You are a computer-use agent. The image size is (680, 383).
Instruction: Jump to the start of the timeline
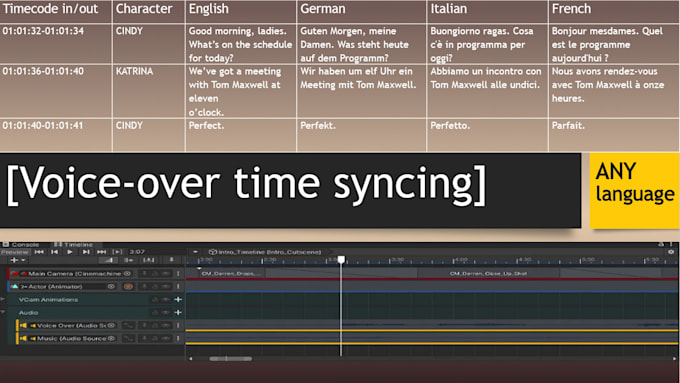tap(39, 252)
